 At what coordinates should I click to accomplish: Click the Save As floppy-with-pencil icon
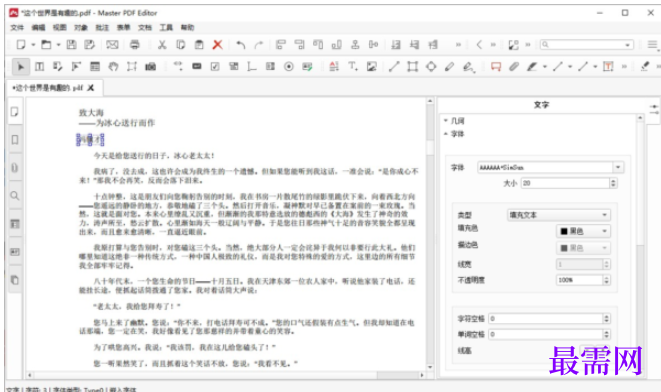click(89, 45)
